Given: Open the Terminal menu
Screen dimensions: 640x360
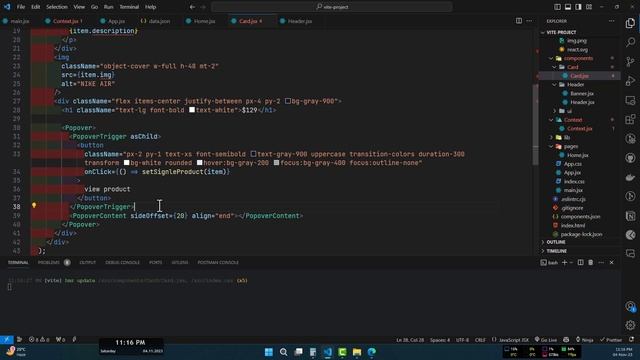Looking at the screenshot, I should 129,7.
